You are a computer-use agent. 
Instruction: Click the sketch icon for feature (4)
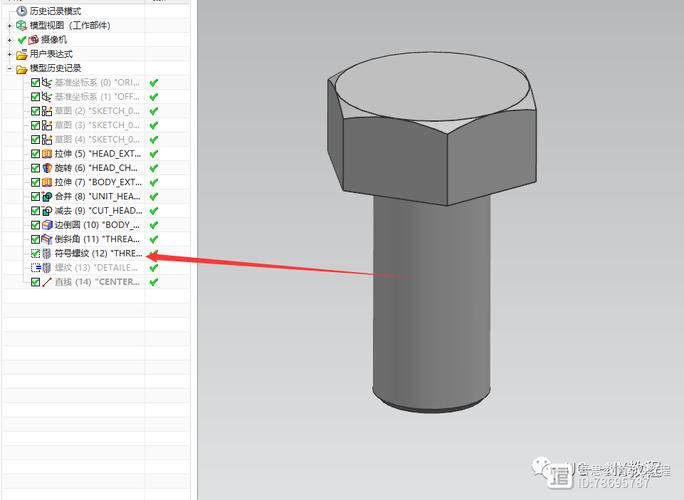pyautogui.click(x=47, y=140)
